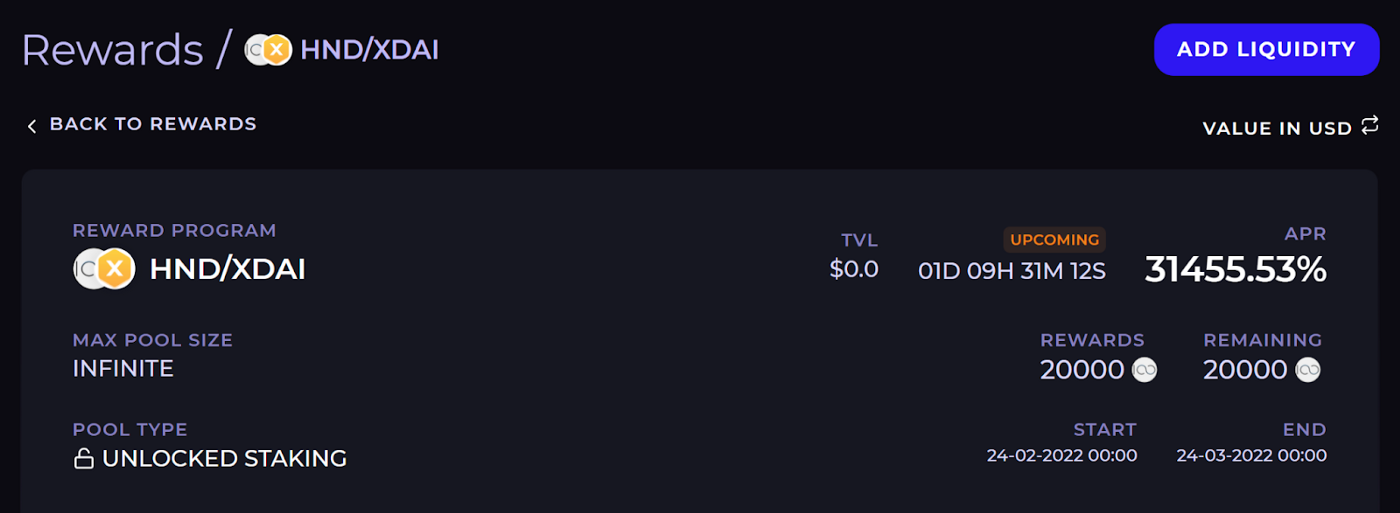1400x513 pixels.
Task: Click the TVL dollar amount
Action: (x=854, y=269)
